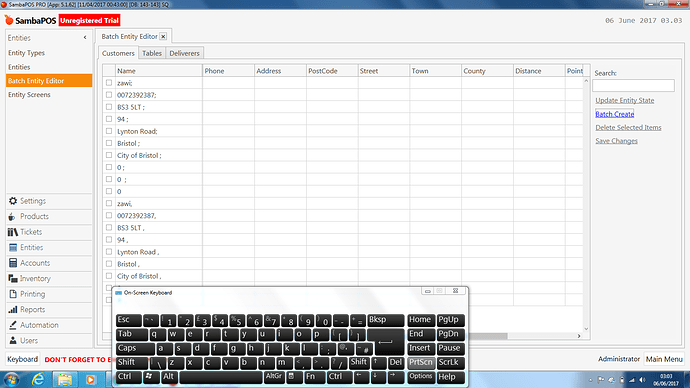Viewport: 690px width, 388px height.
Task: Open Entity Types in sidebar
Action: tap(26, 53)
